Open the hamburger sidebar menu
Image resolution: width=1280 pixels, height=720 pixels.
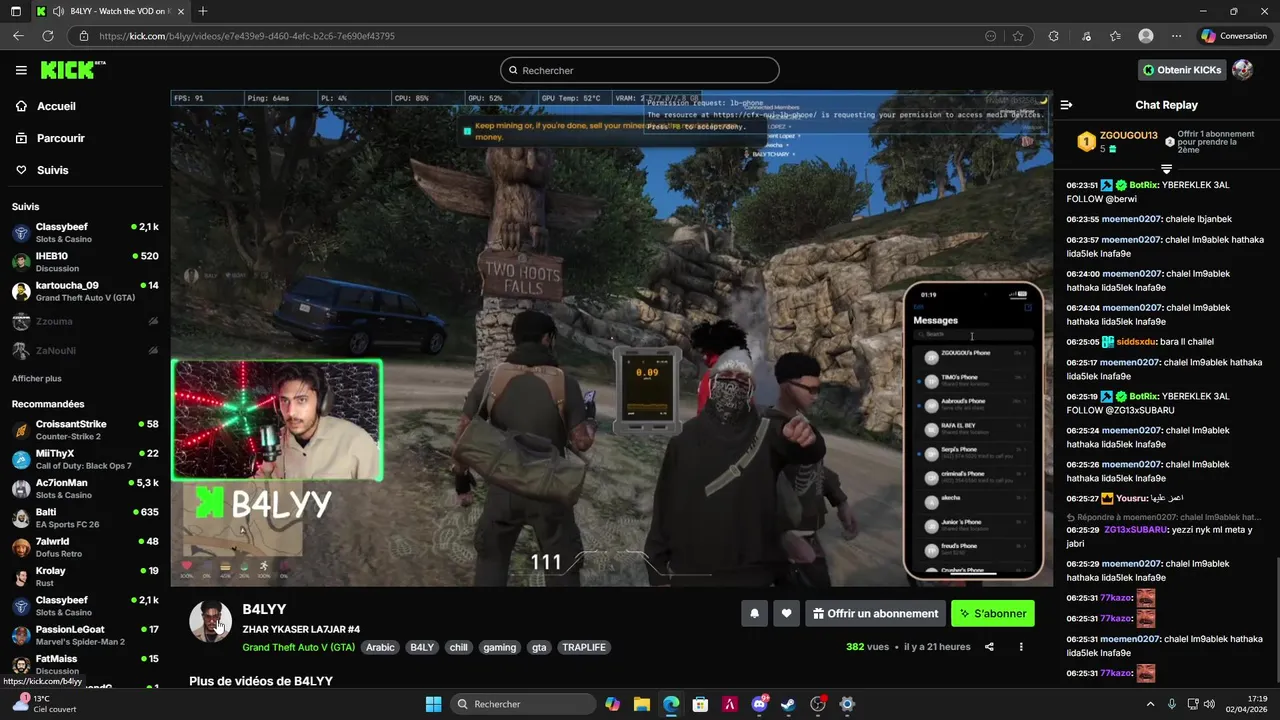point(21,70)
